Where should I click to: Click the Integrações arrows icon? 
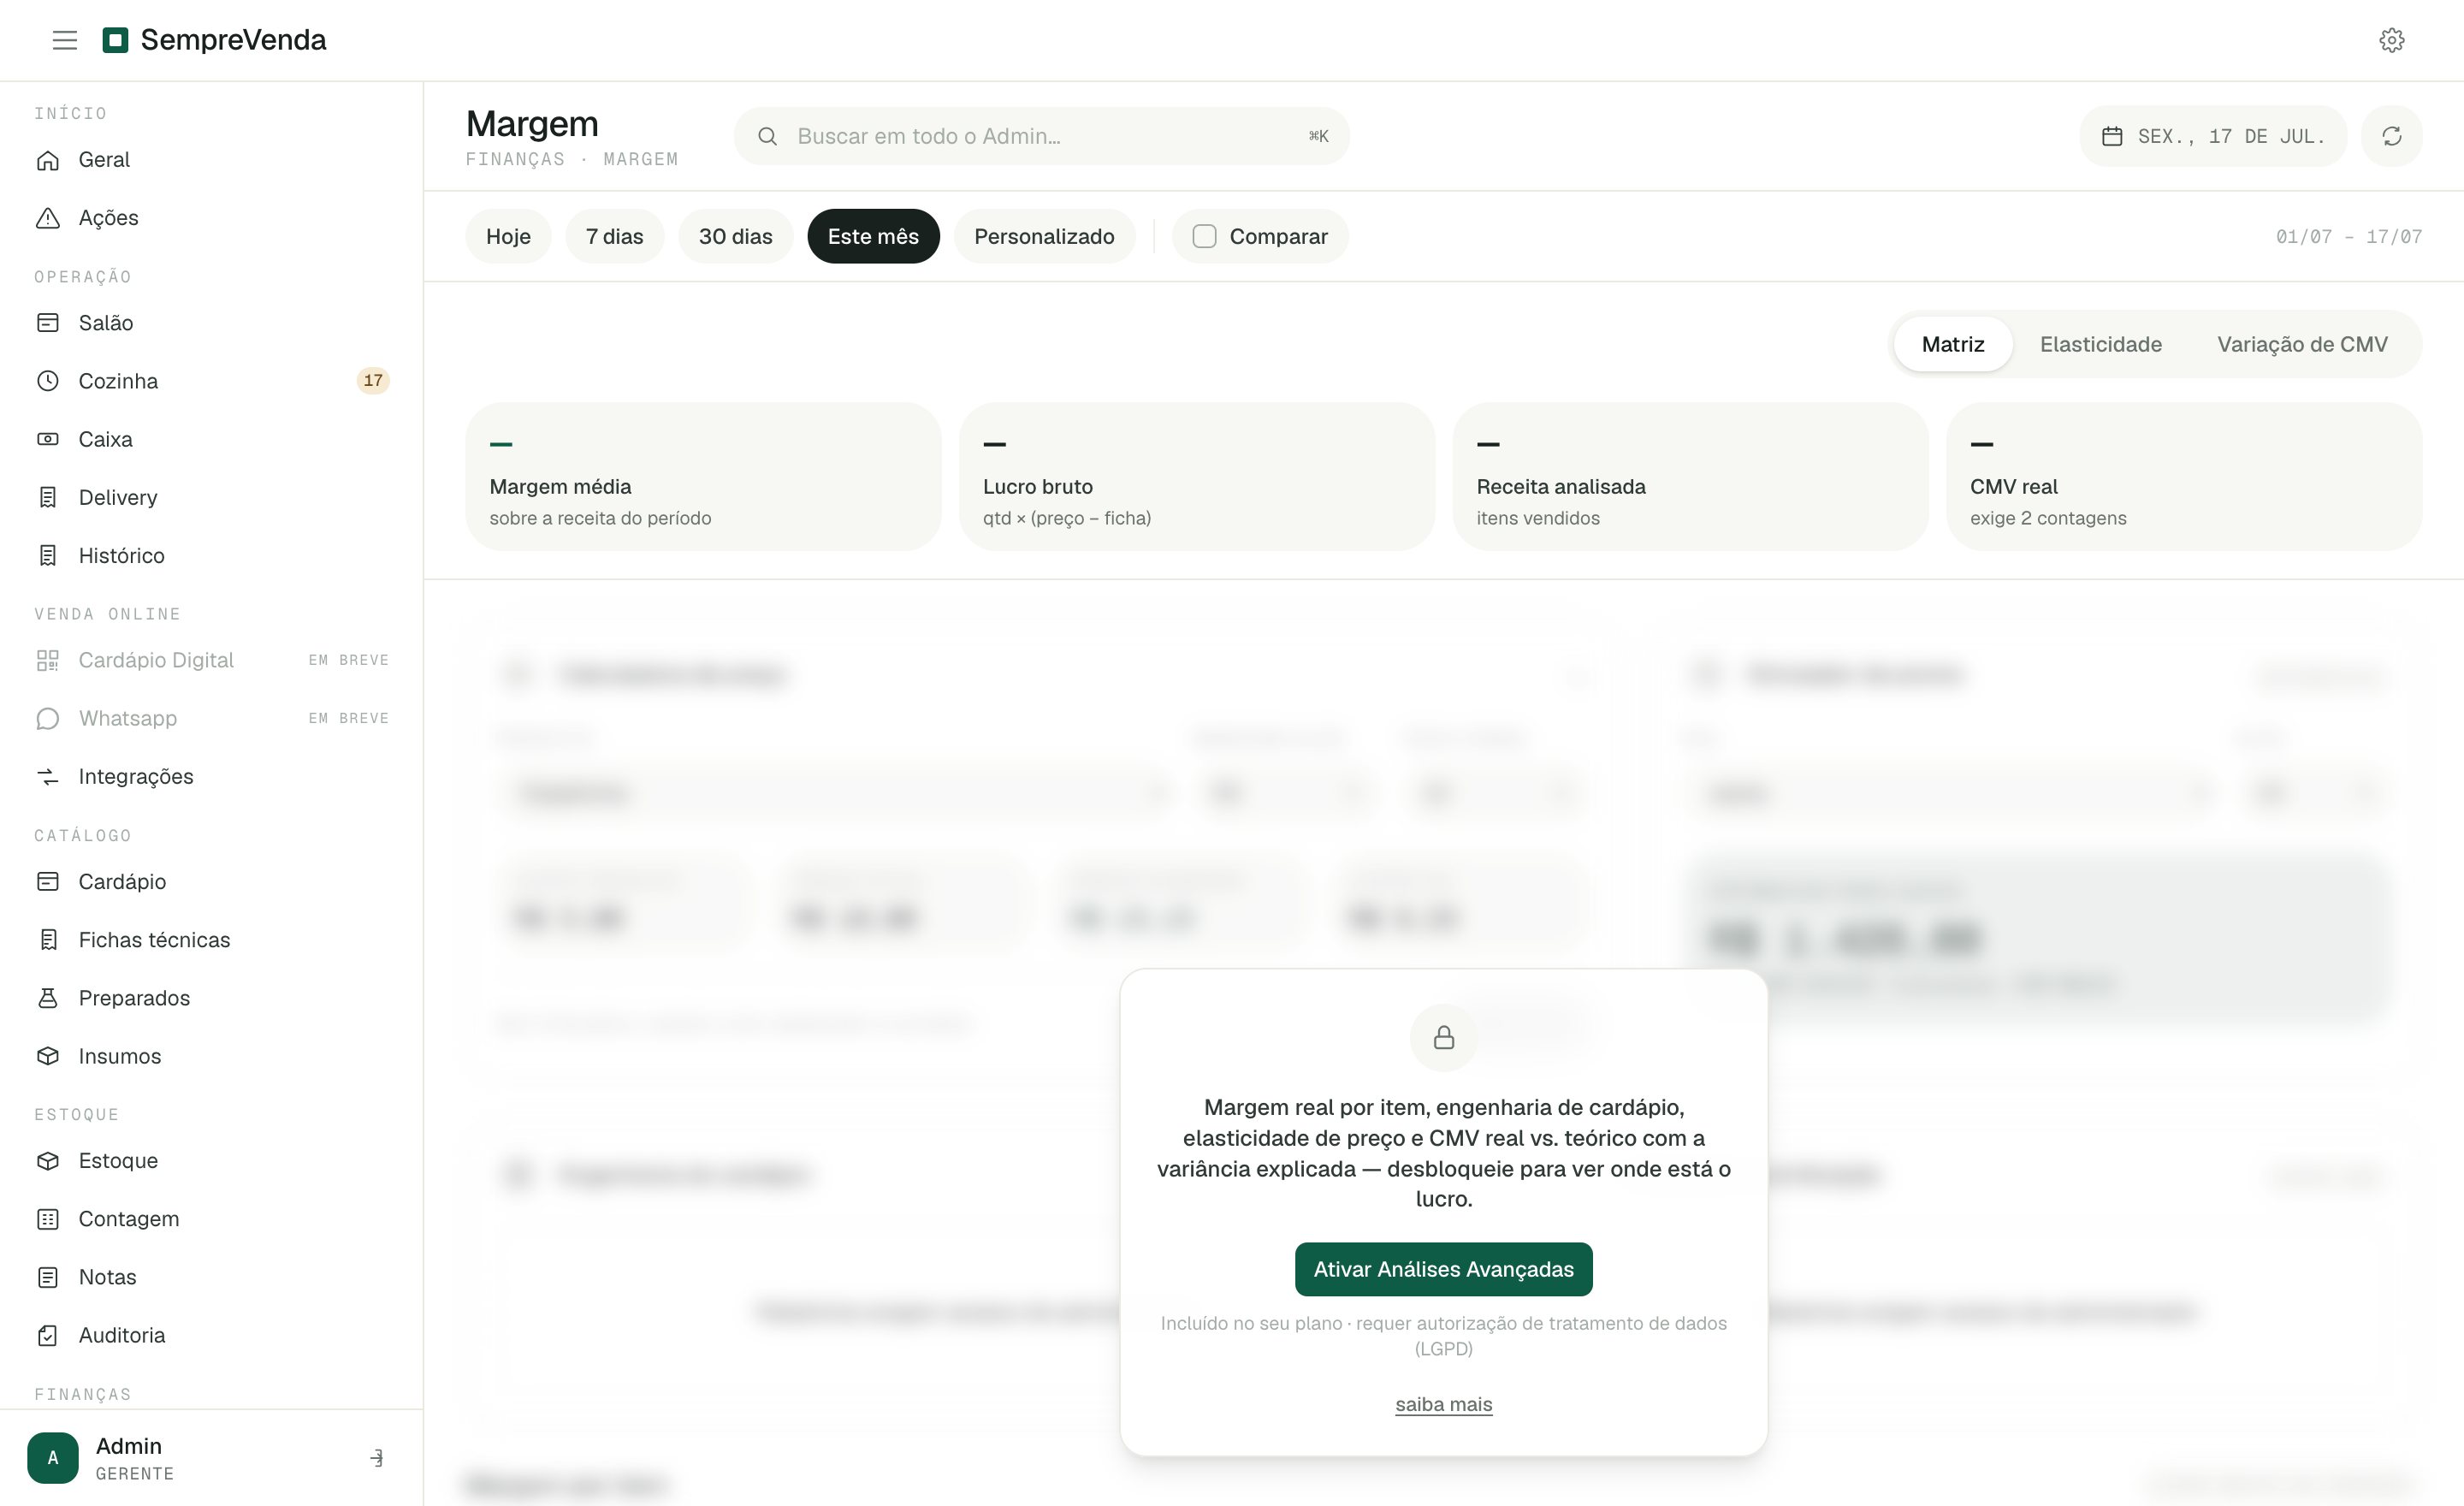pos(48,777)
